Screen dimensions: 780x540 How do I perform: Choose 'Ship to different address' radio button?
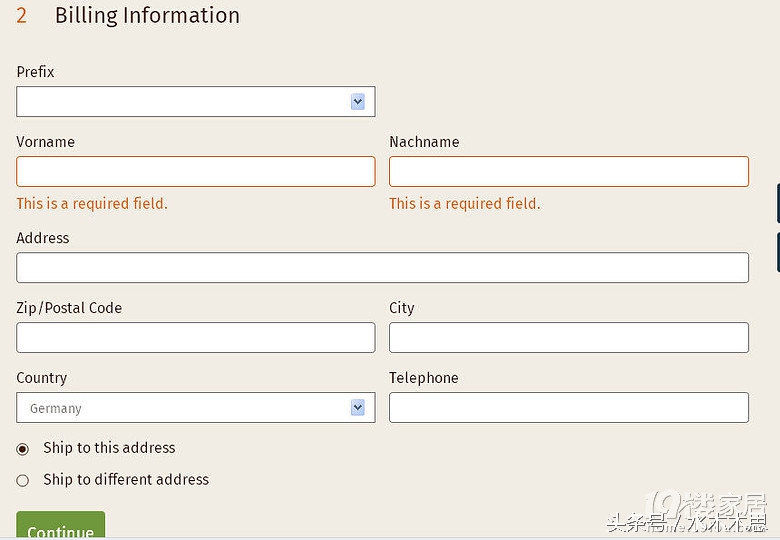[23, 481]
